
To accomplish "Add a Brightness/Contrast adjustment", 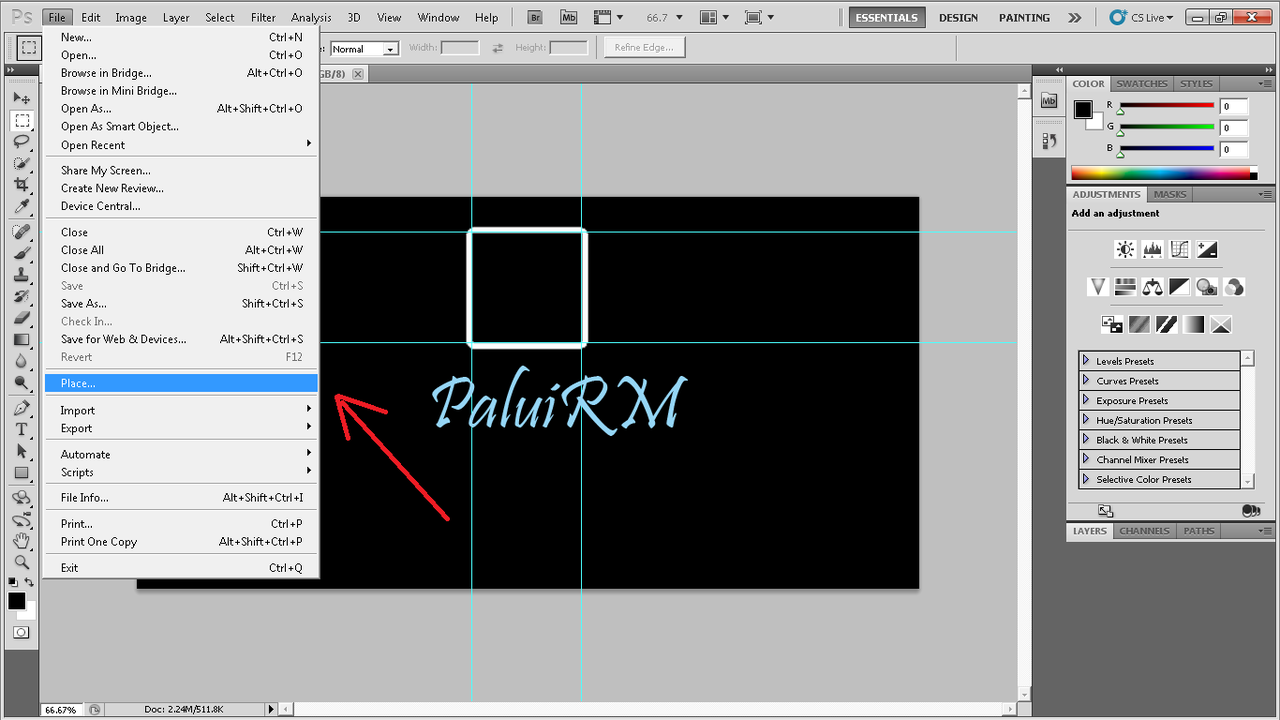I will coord(1126,250).
